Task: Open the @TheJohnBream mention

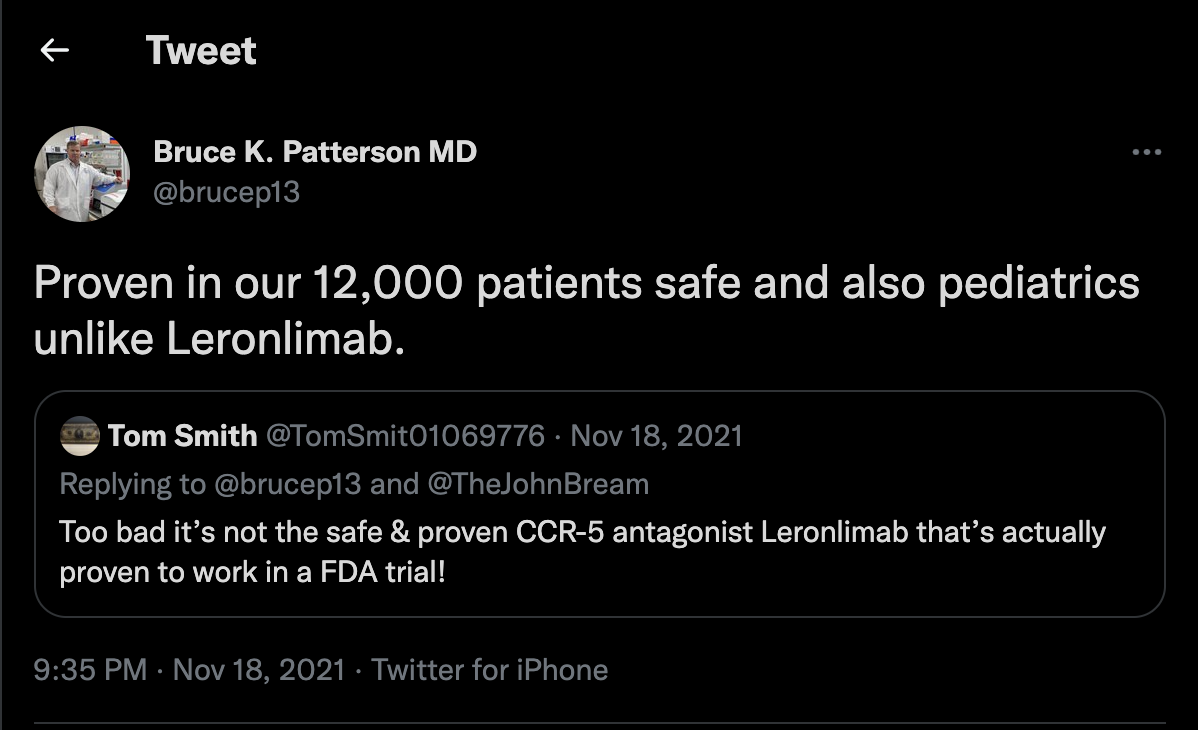Action: (538, 484)
